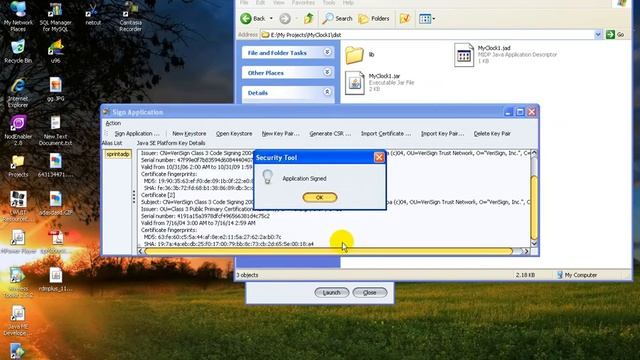Click New Keystore in the toolbar

pyautogui.click(x=189, y=133)
